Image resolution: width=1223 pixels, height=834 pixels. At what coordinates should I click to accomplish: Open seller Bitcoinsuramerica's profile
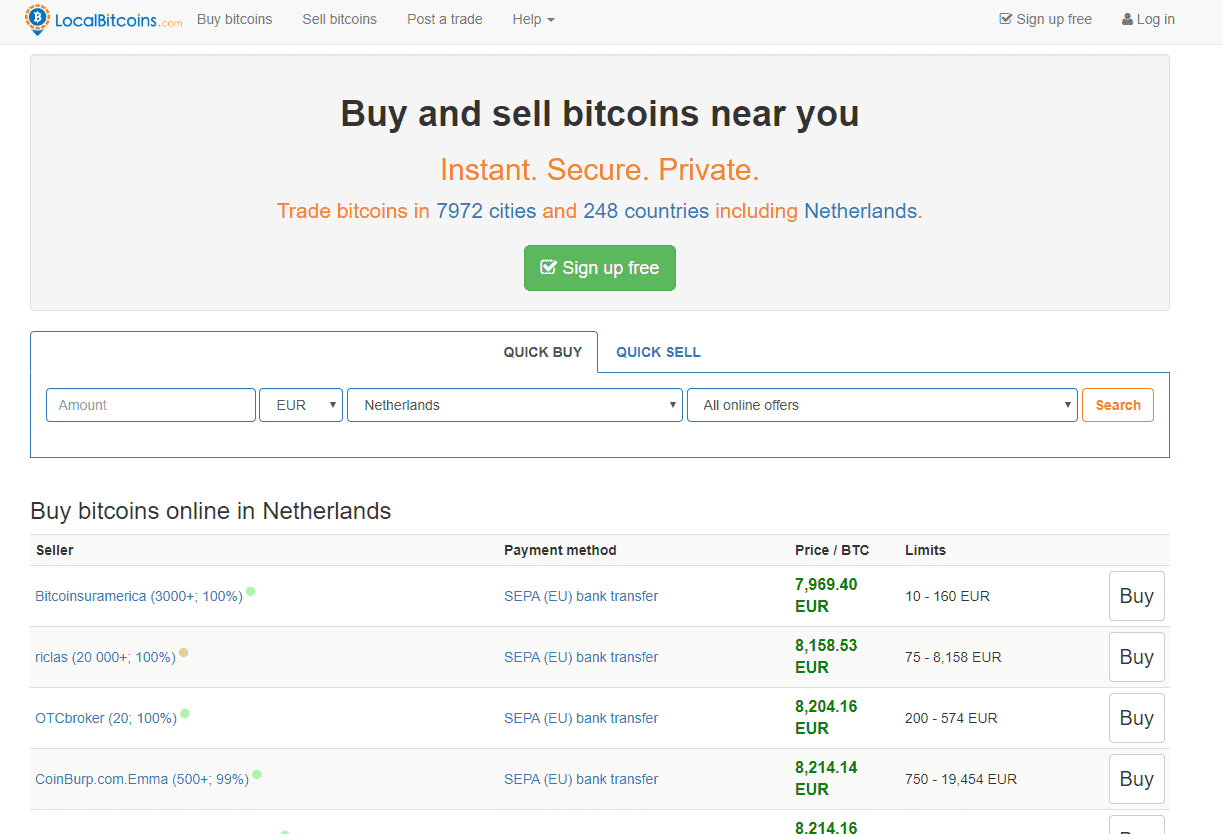(x=139, y=596)
